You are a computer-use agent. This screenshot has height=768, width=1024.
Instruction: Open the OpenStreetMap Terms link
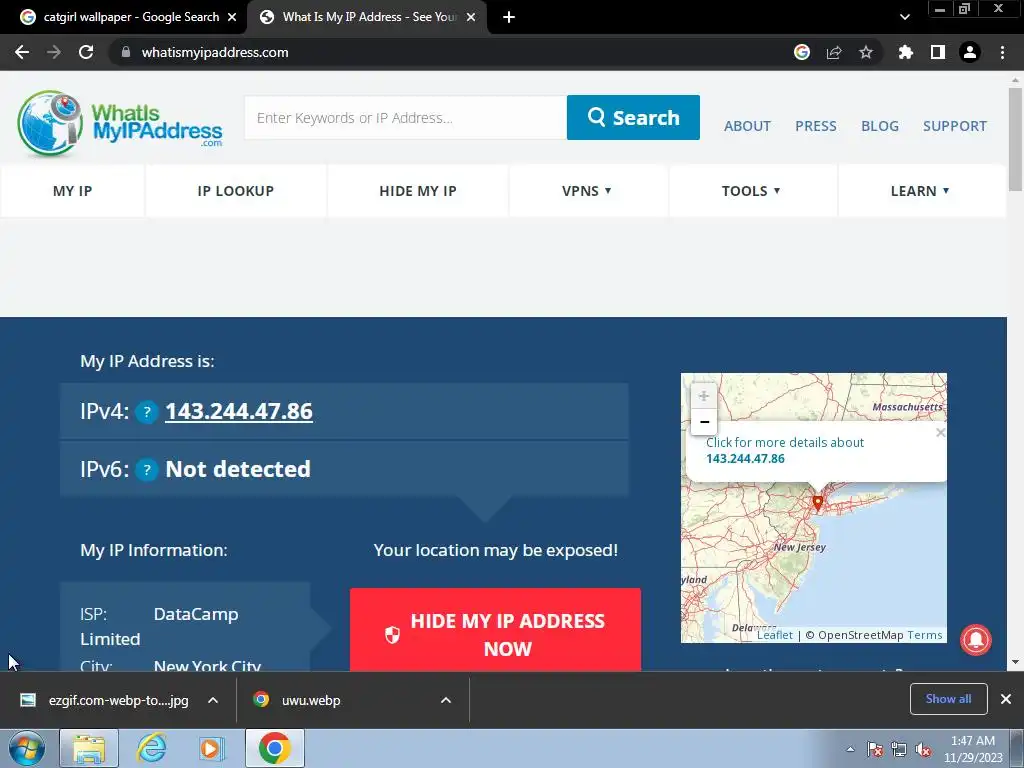click(924, 635)
